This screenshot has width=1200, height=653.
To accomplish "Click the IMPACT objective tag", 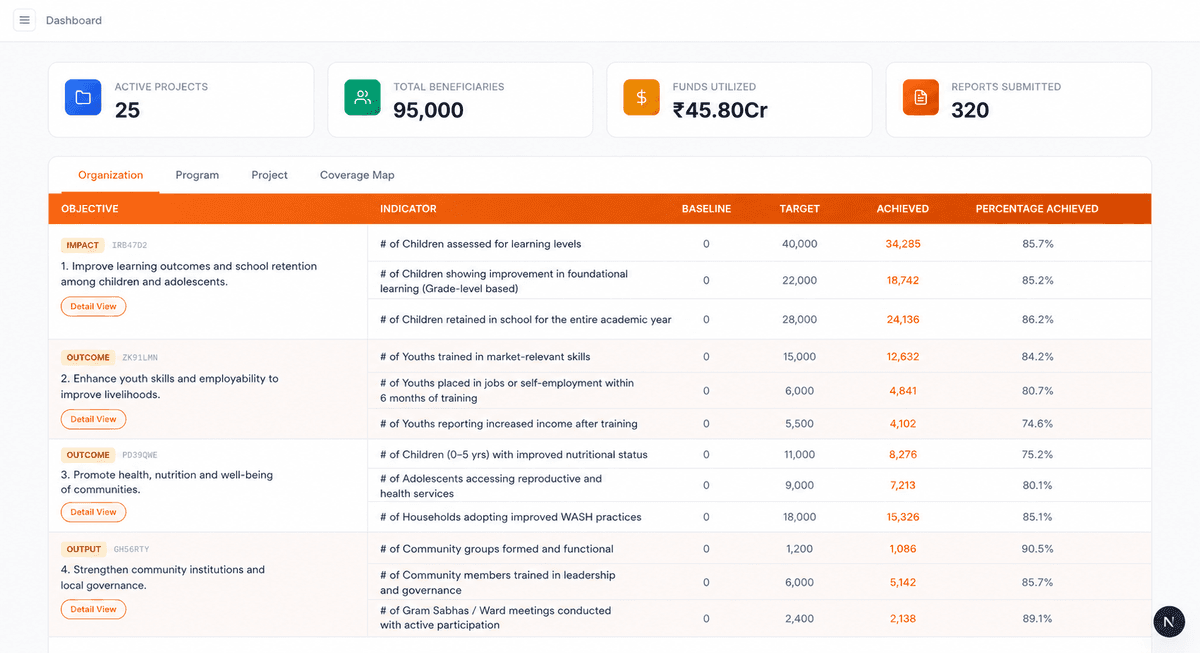I will click(83, 245).
